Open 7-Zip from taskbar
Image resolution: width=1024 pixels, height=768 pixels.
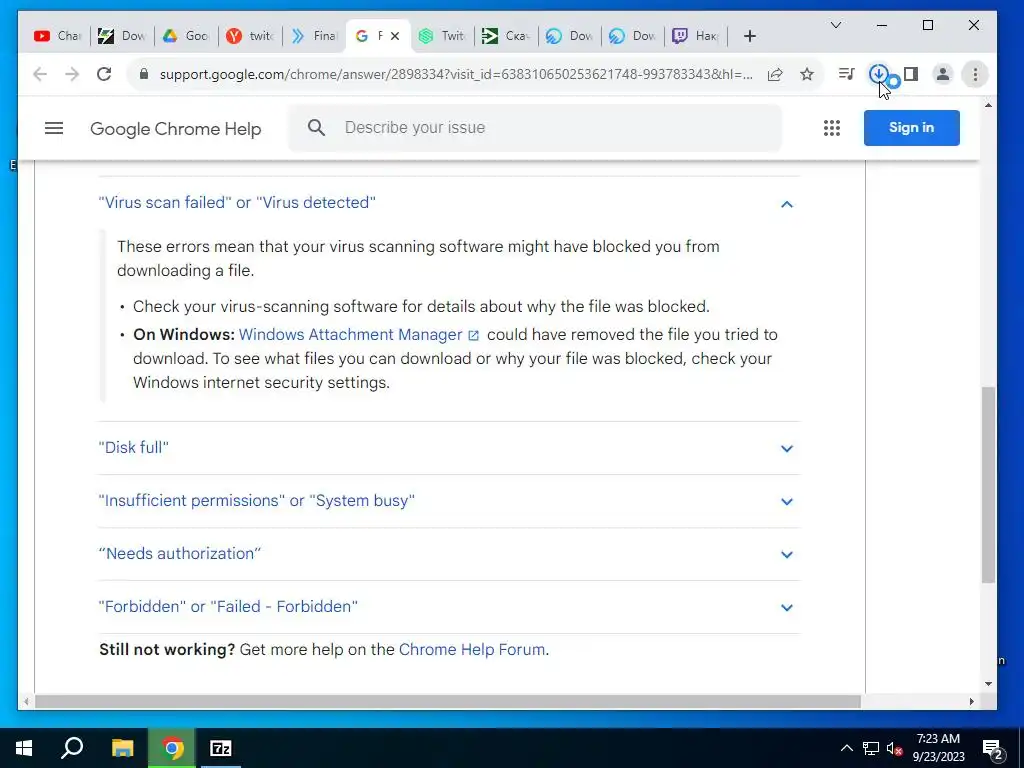click(221, 748)
